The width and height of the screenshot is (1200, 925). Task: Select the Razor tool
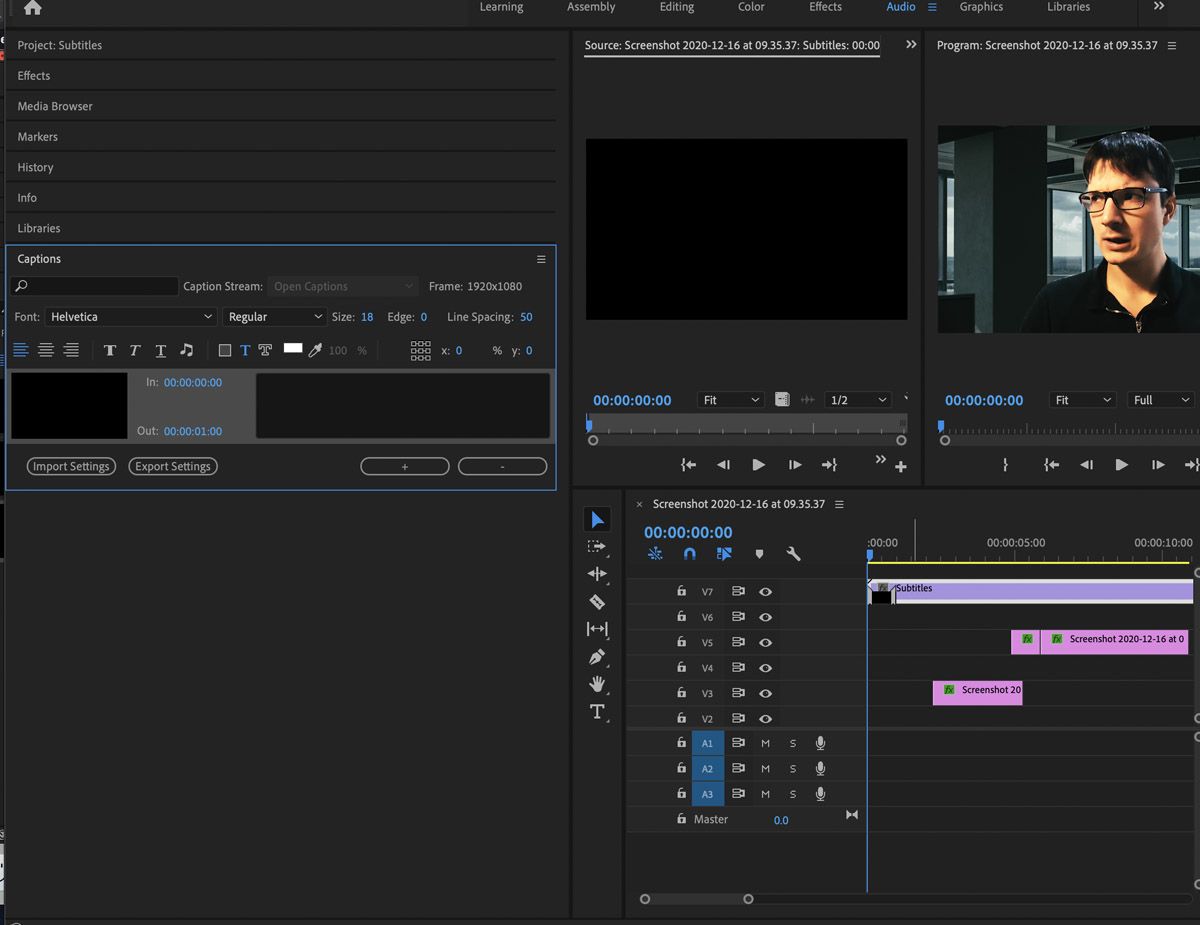[597, 602]
